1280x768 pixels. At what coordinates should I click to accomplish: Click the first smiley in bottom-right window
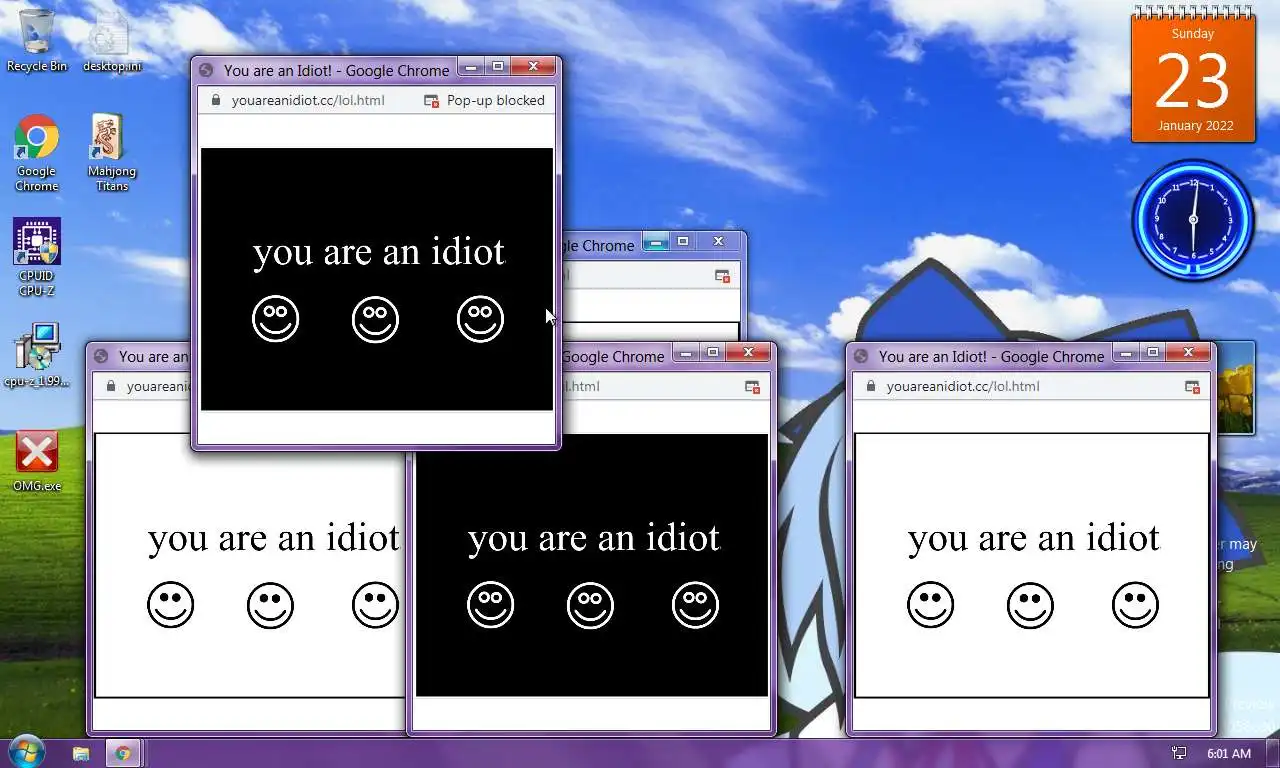tap(930, 605)
